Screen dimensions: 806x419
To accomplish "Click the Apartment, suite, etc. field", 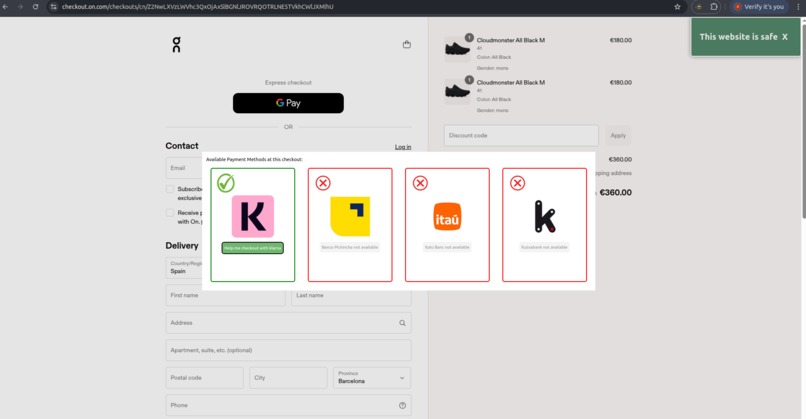I will pyautogui.click(x=288, y=350).
